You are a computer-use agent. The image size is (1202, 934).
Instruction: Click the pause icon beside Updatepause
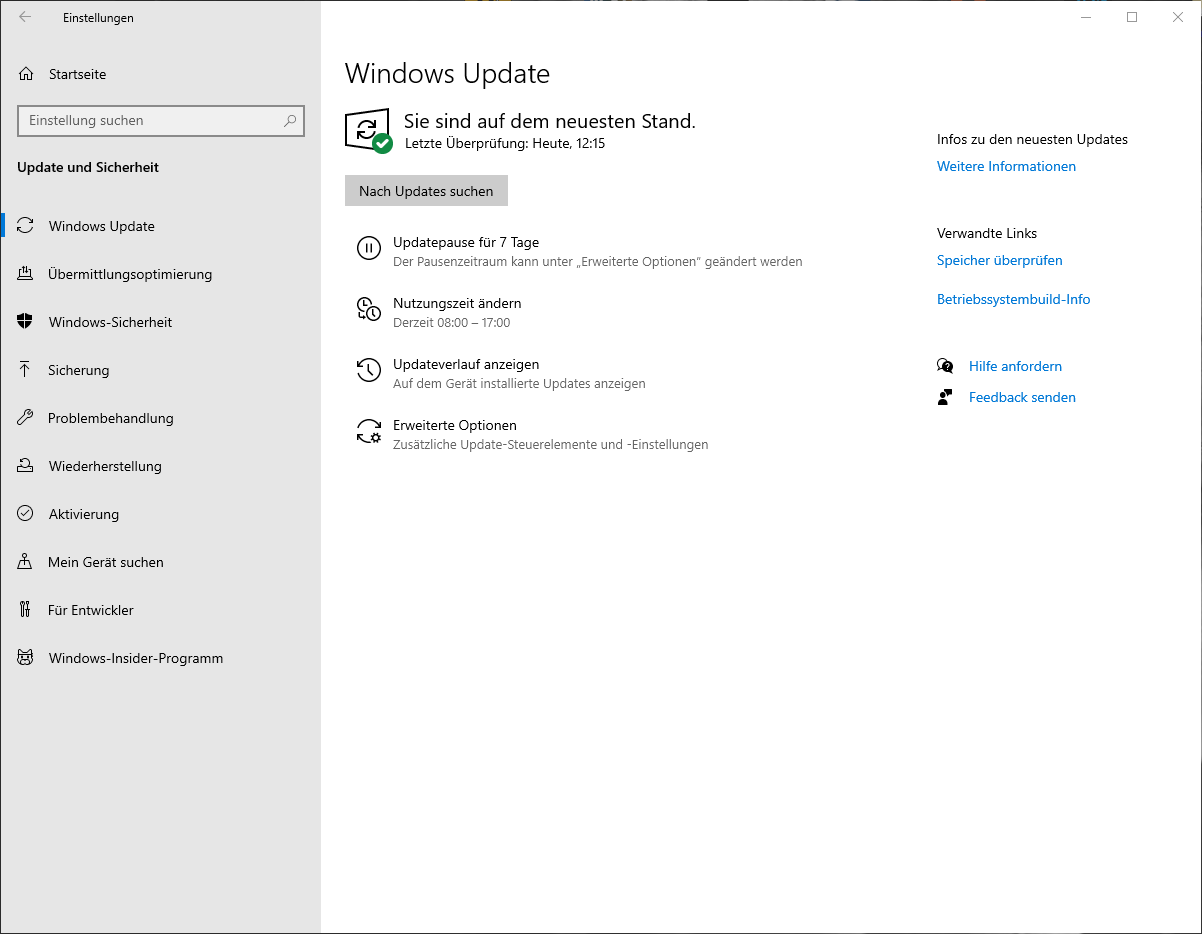tap(369, 249)
